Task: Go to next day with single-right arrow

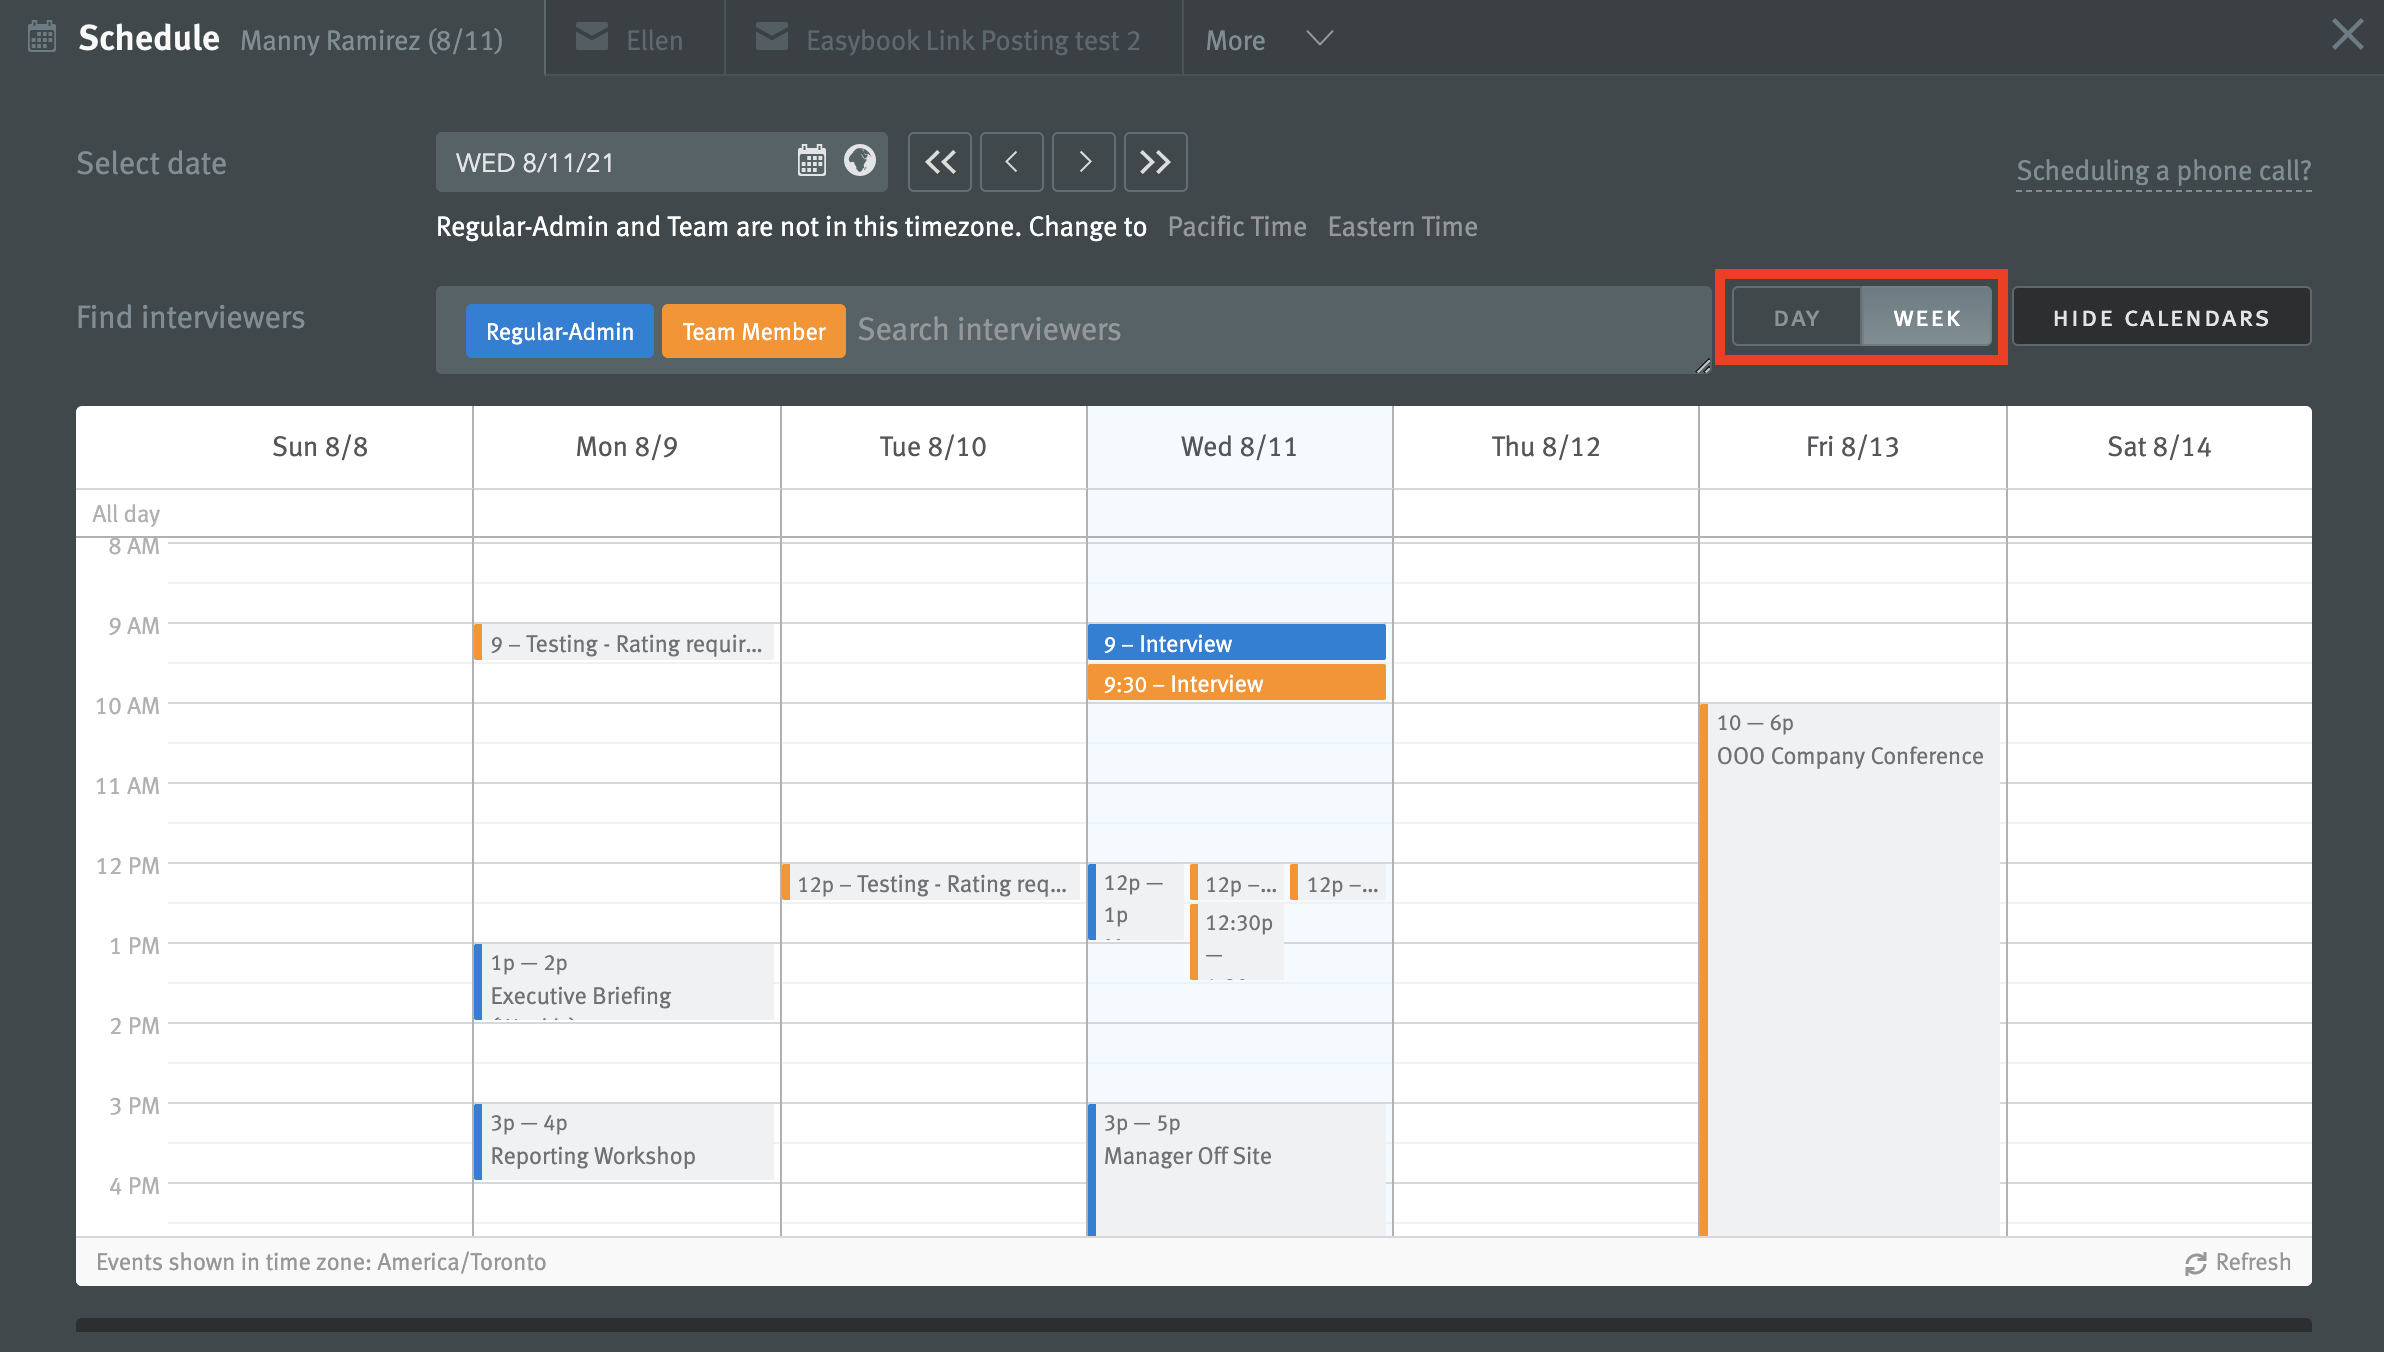Action: [1083, 161]
